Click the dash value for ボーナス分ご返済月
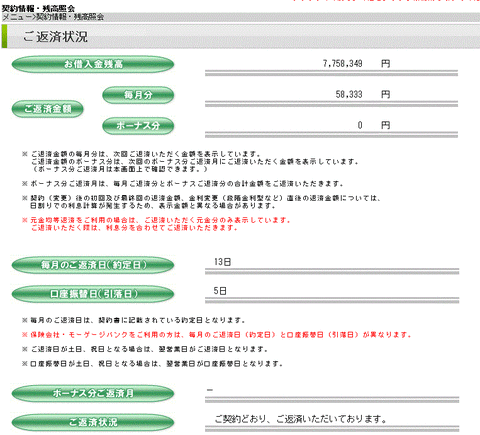The width and height of the screenshot is (480, 435). [x=210, y=390]
